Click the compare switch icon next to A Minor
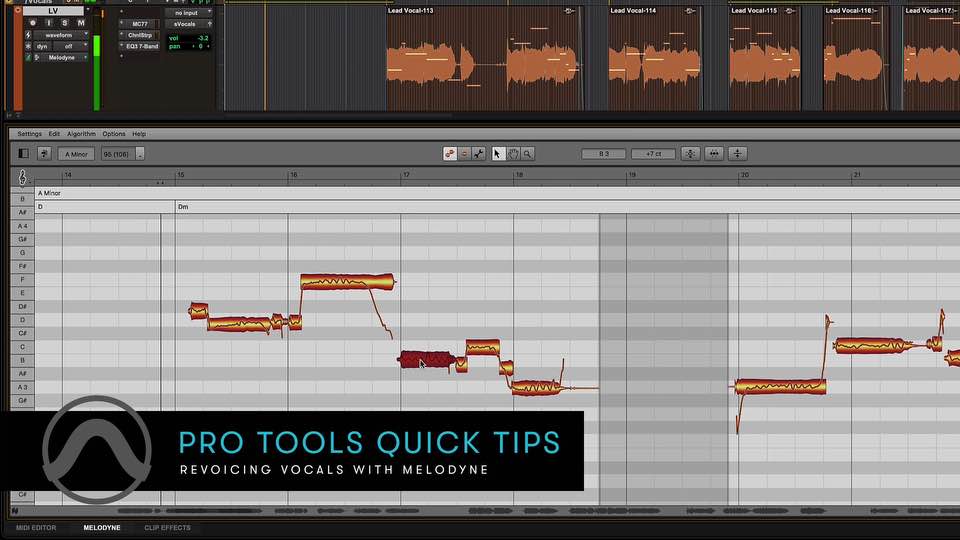The image size is (960, 540). [44, 154]
